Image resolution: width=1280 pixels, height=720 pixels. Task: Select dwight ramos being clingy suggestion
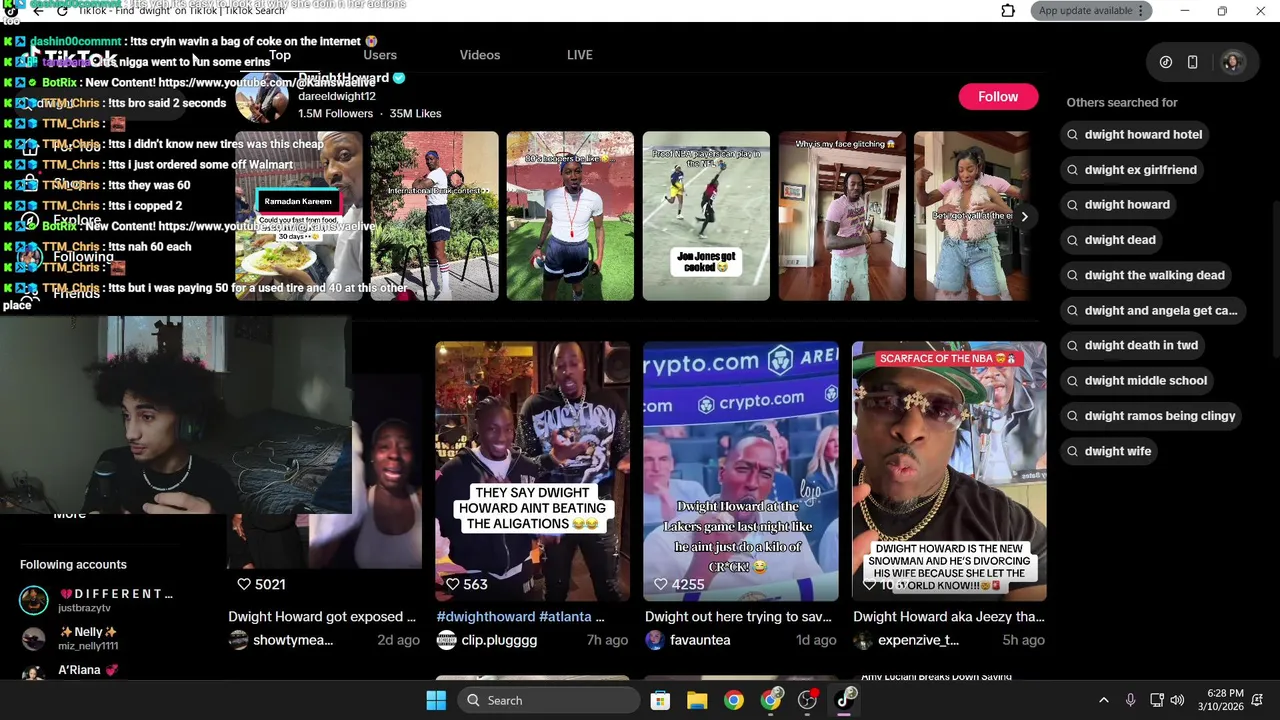[x=1150, y=416]
